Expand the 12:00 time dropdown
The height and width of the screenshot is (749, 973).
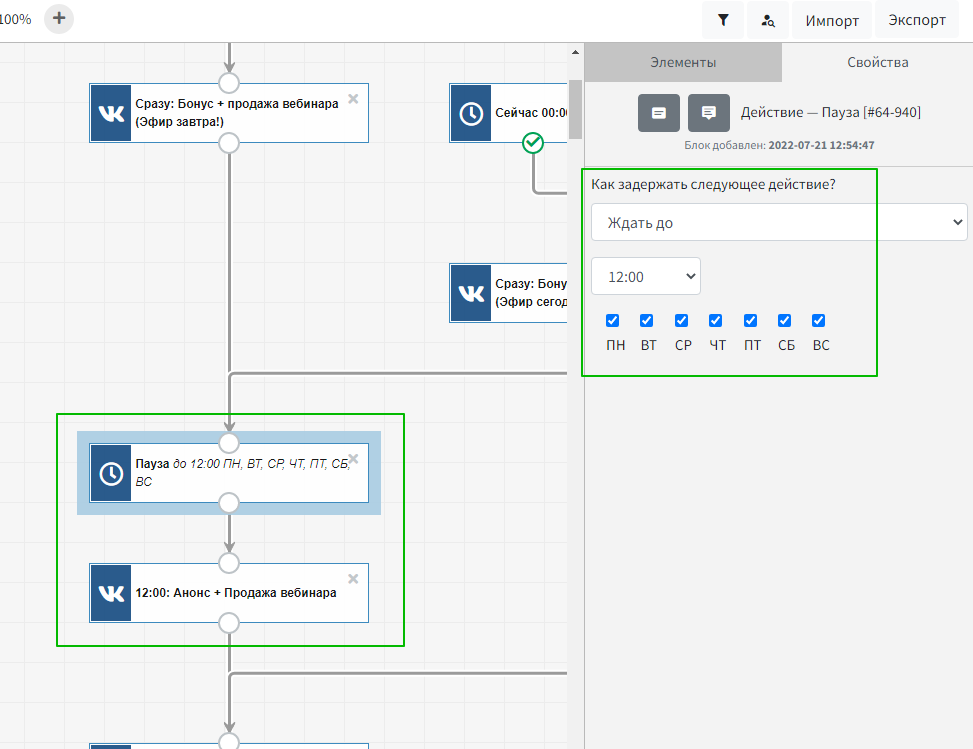[646, 276]
